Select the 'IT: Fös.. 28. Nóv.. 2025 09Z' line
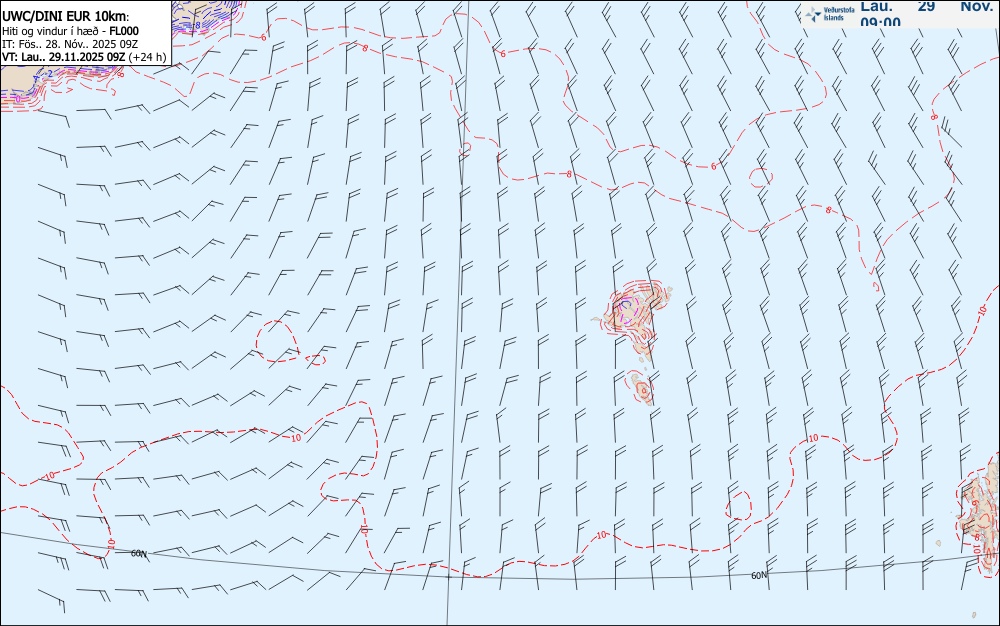The width and height of the screenshot is (1000, 626). point(70,44)
